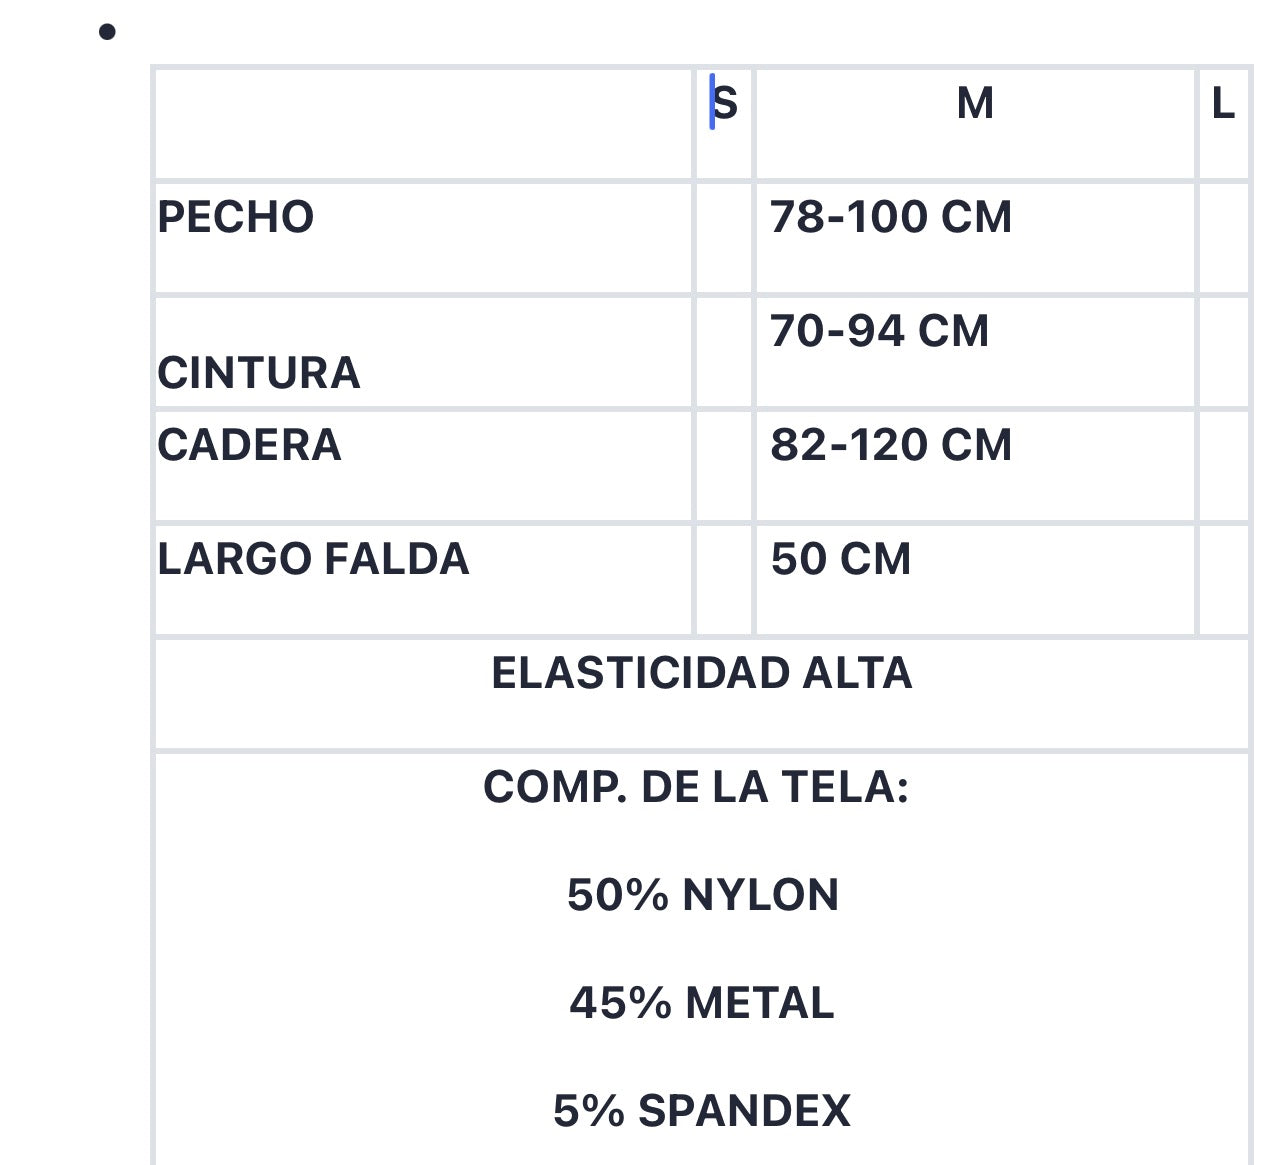This screenshot has width=1284, height=1165.
Task: Select the CINTURA label cell
Action: (423, 352)
